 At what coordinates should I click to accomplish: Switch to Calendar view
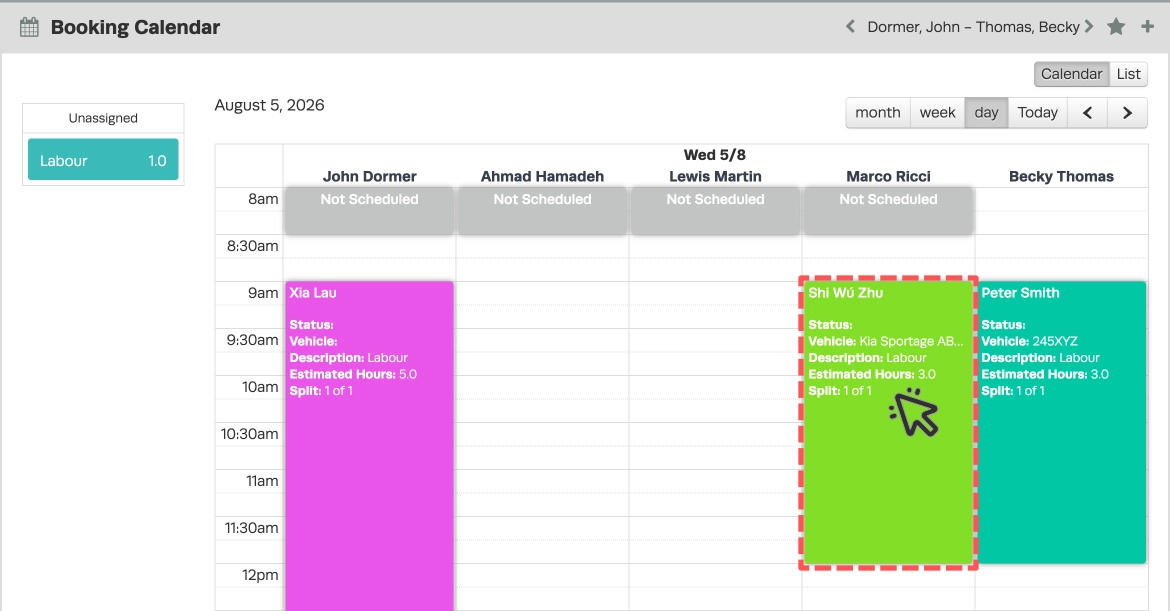click(1072, 74)
